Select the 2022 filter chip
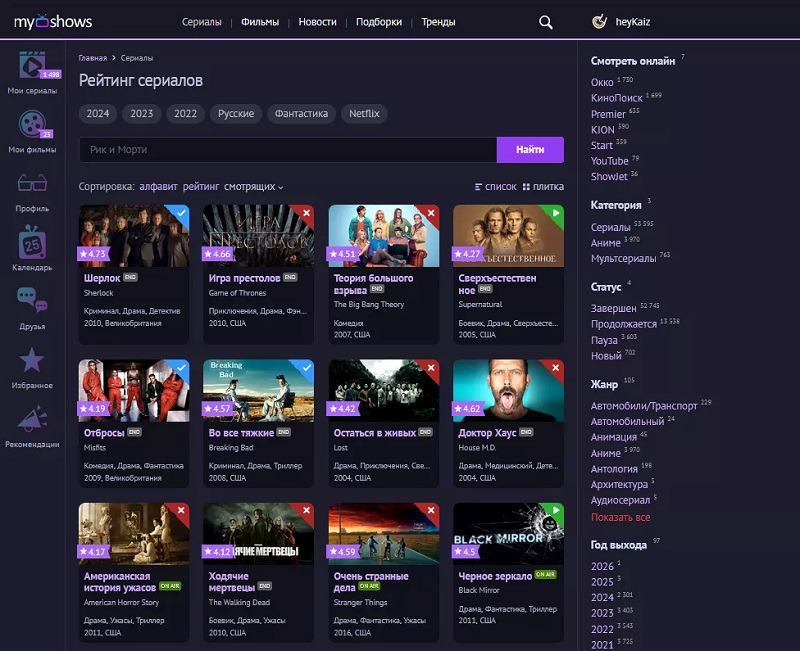 (186, 114)
